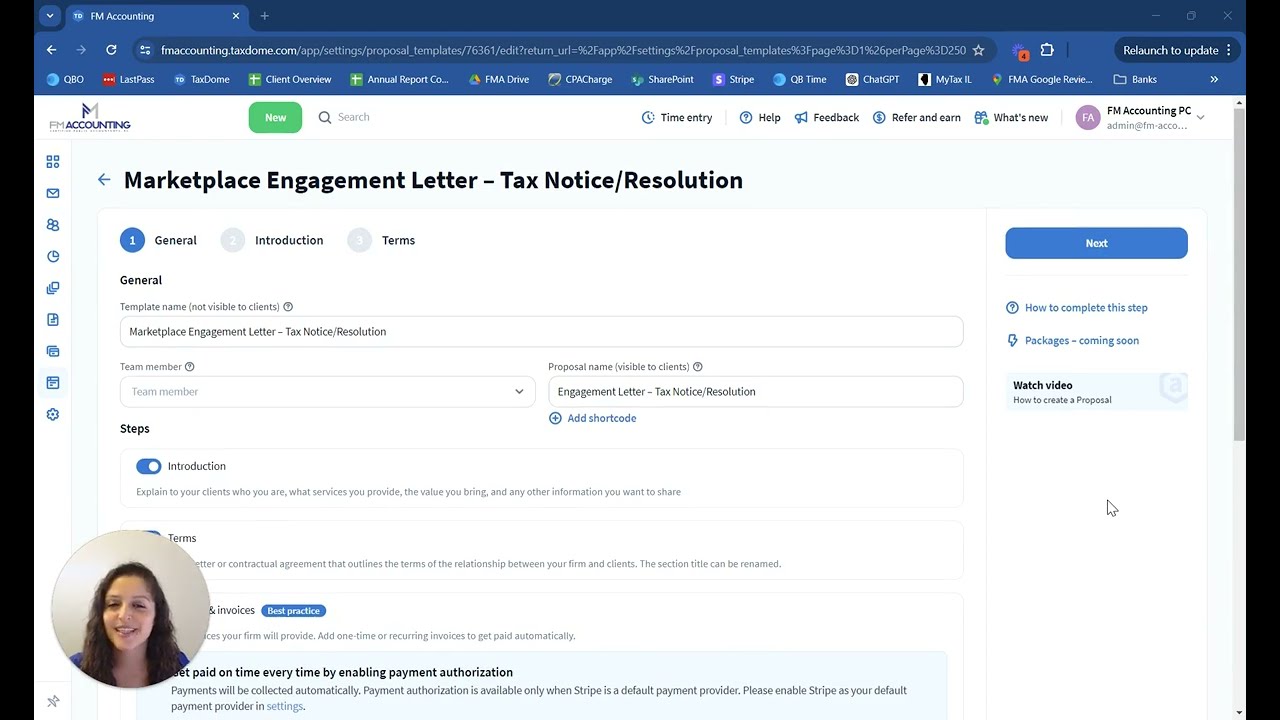Open What's new
This screenshot has height=720, width=1280.
[x=1011, y=118]
